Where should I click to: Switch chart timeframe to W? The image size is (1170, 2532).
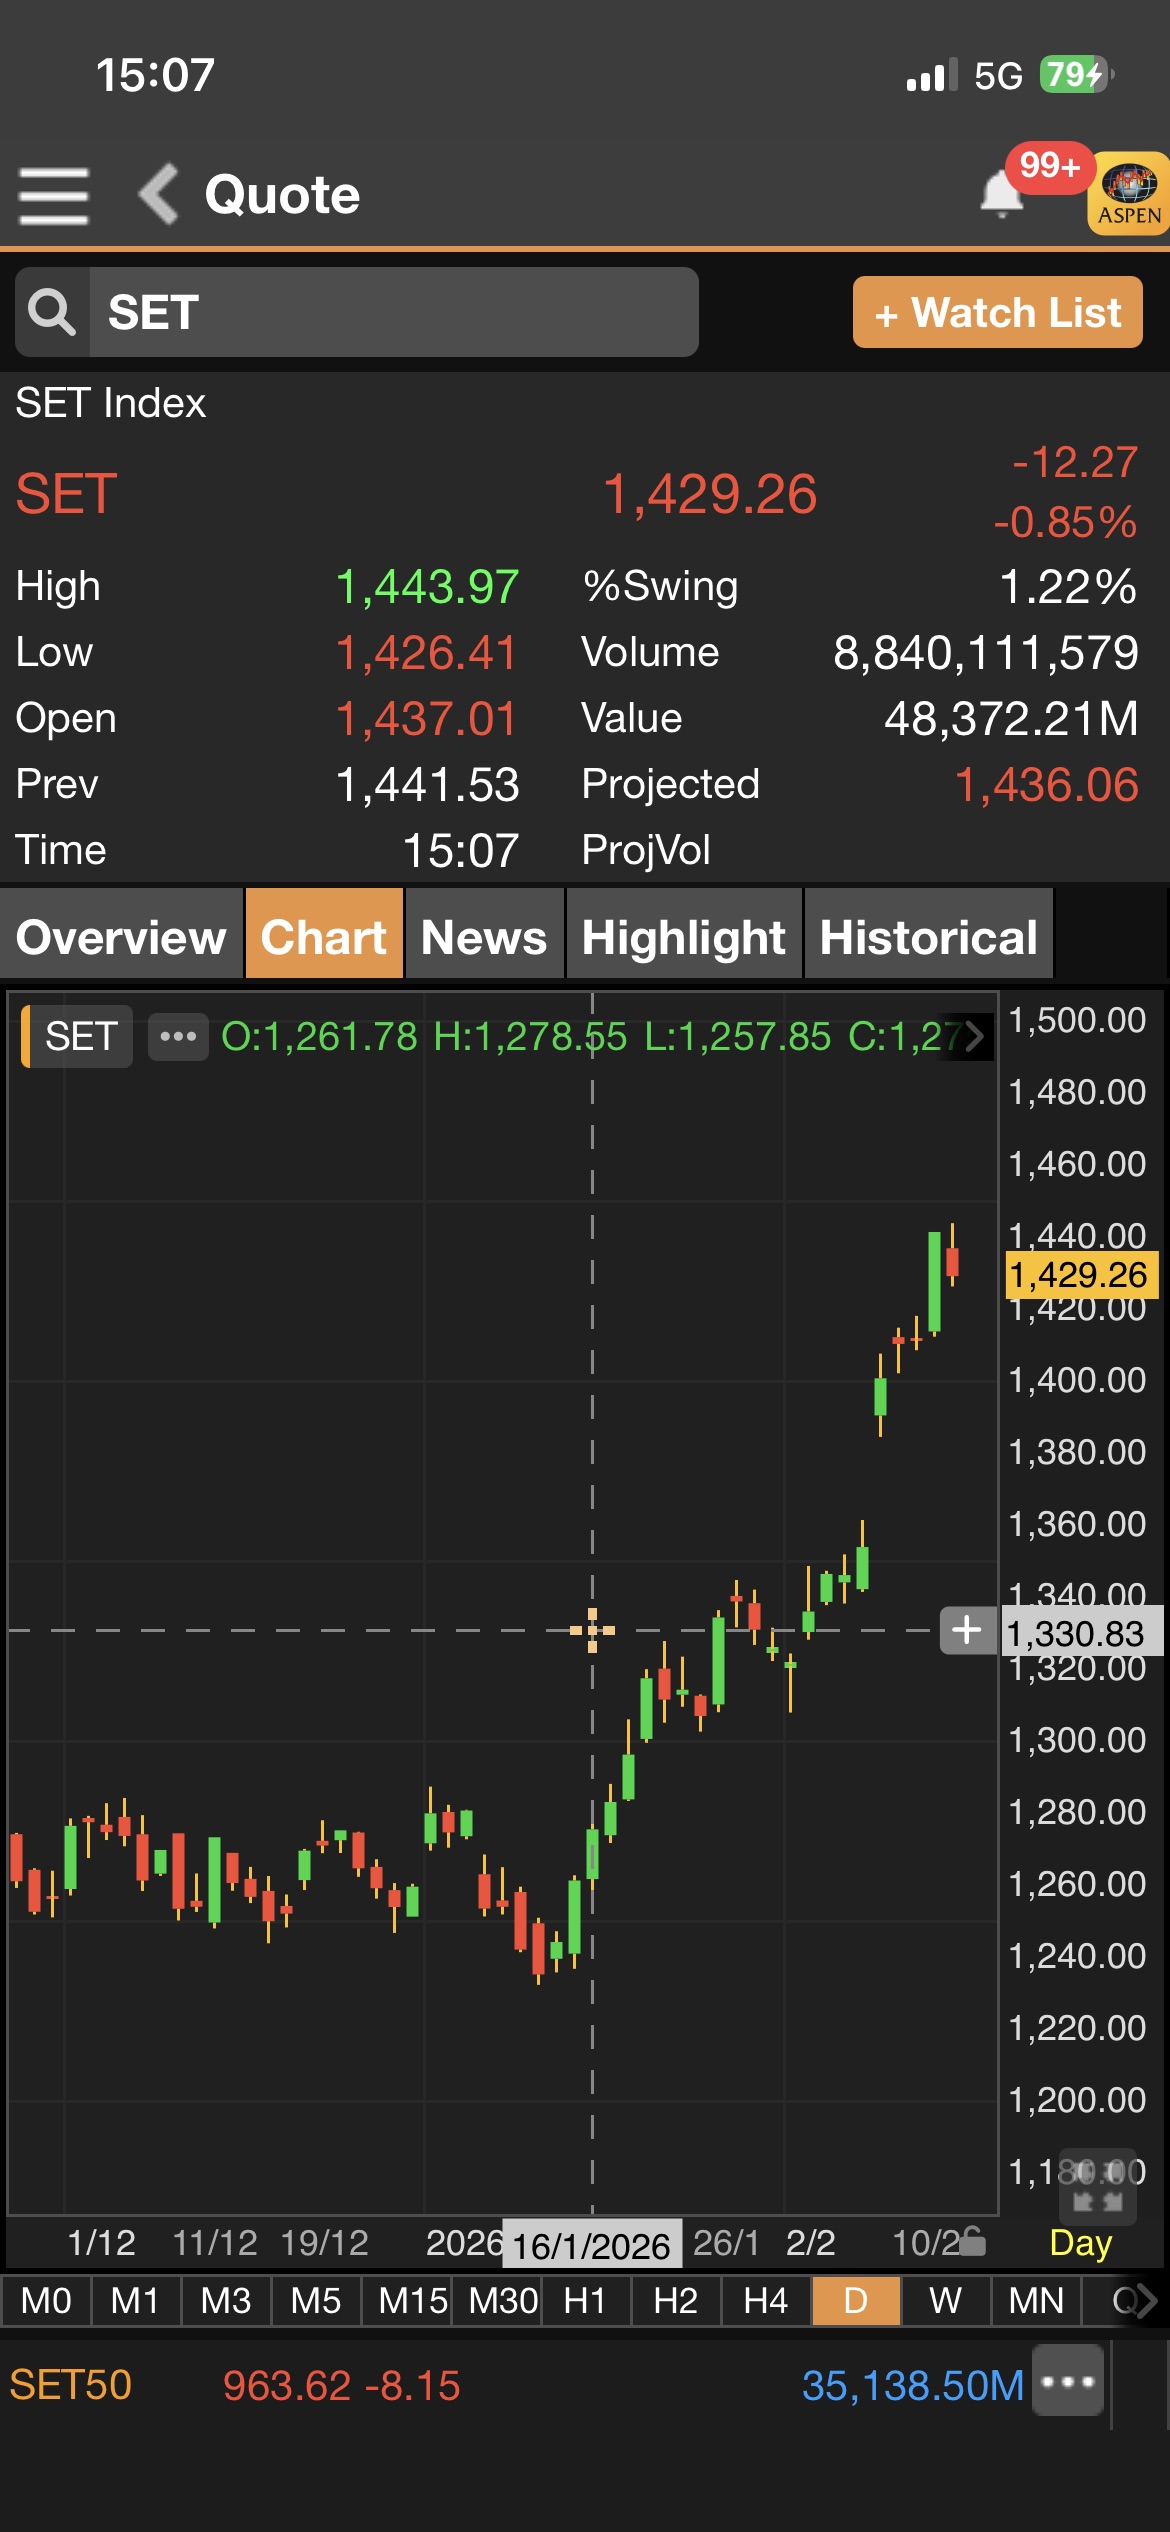(945, 2302)
